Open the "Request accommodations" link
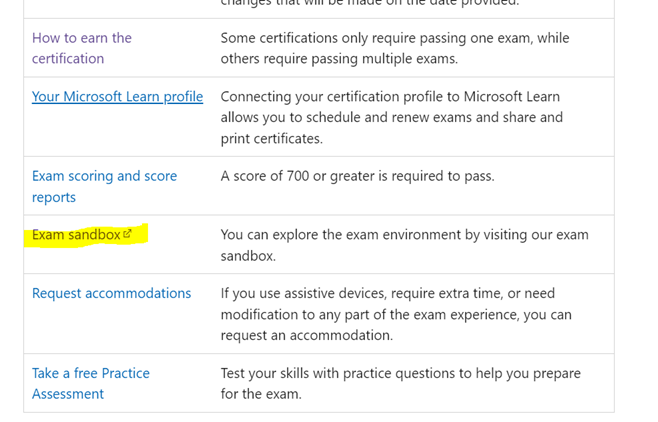 tap(111, 293)
